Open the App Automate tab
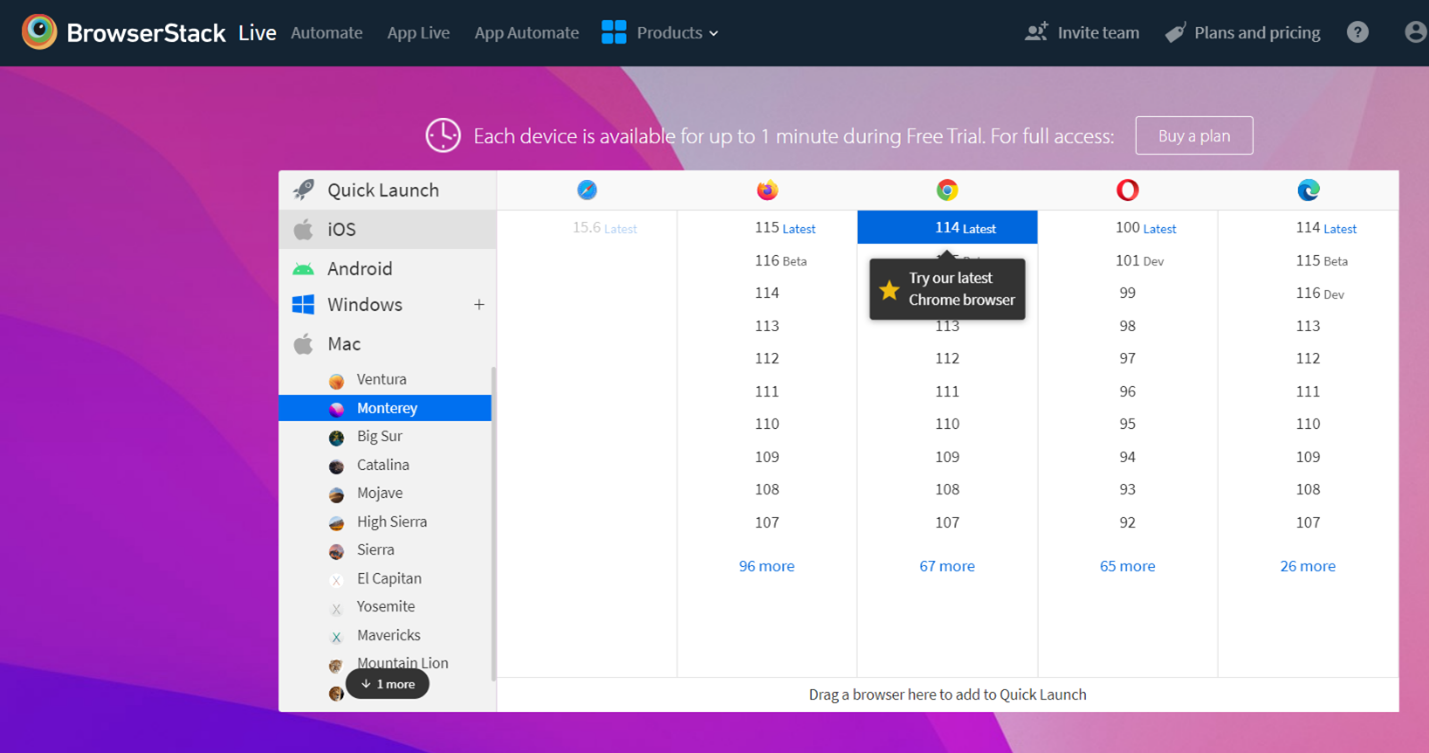Viewport: 1429px width, 753px height. point(526,33)
